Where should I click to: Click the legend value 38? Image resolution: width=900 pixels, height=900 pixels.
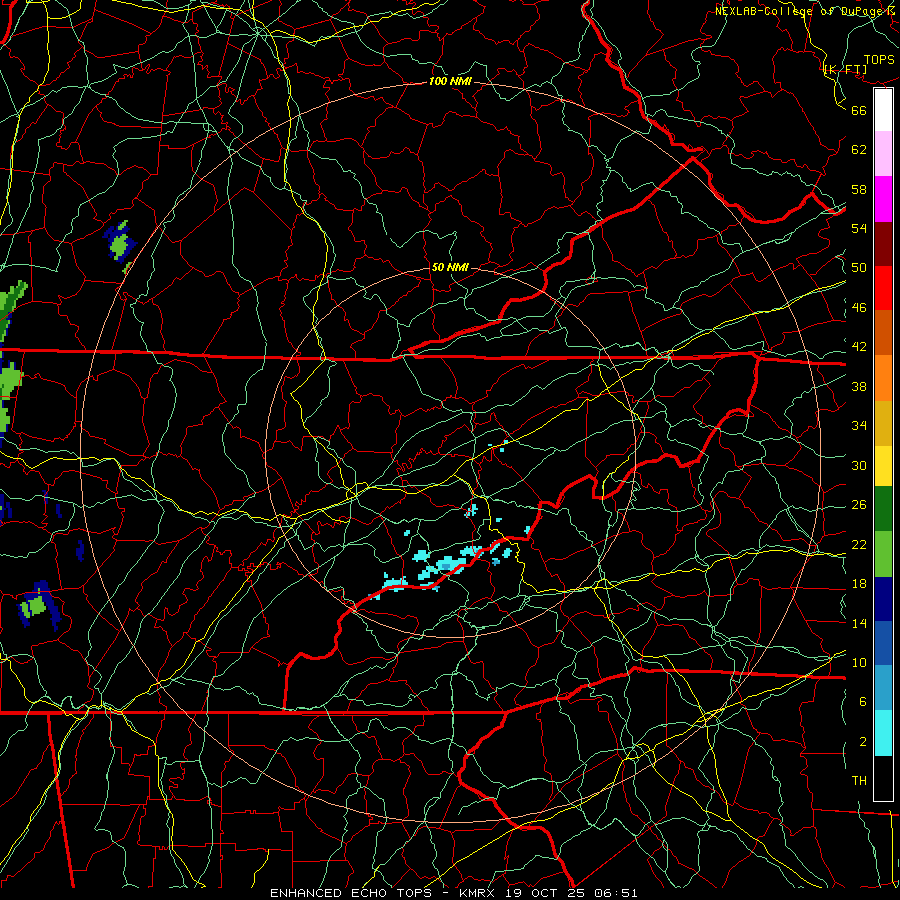(x=859, y=386)
